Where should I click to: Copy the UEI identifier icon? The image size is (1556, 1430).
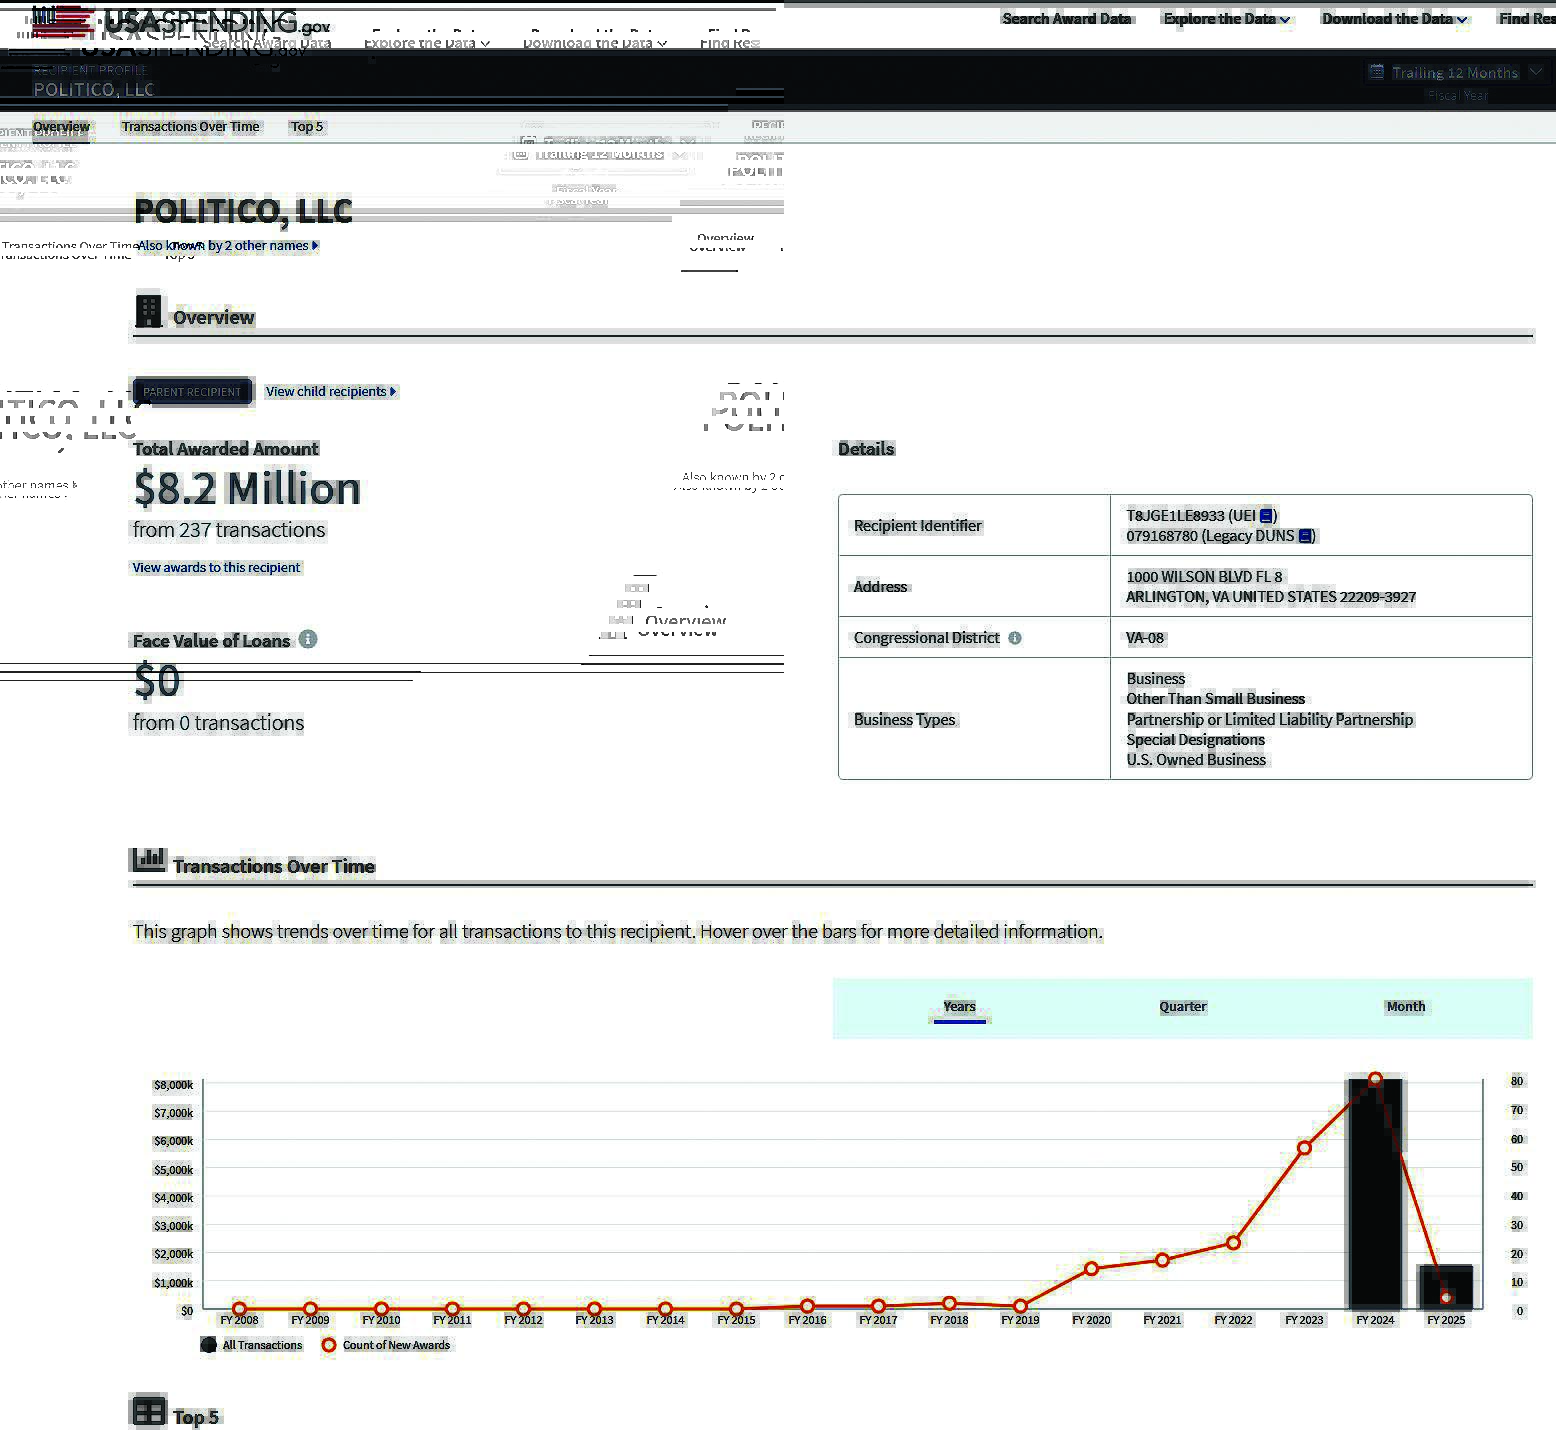pyautogui.click(x=1266, y=516)
